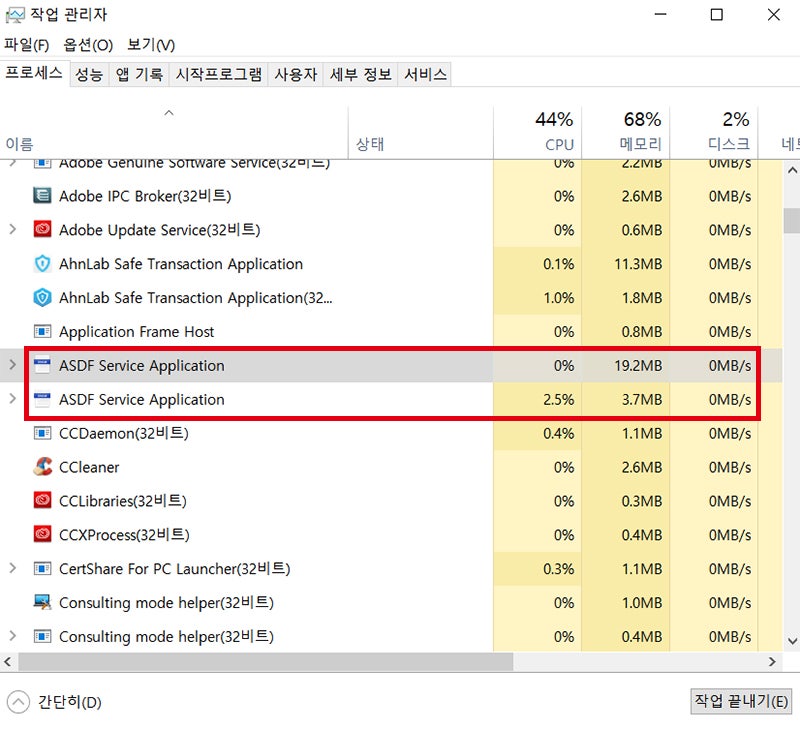
Task: Expand the 0.4MB Consulting mode helper process
Action: point(13,636)
